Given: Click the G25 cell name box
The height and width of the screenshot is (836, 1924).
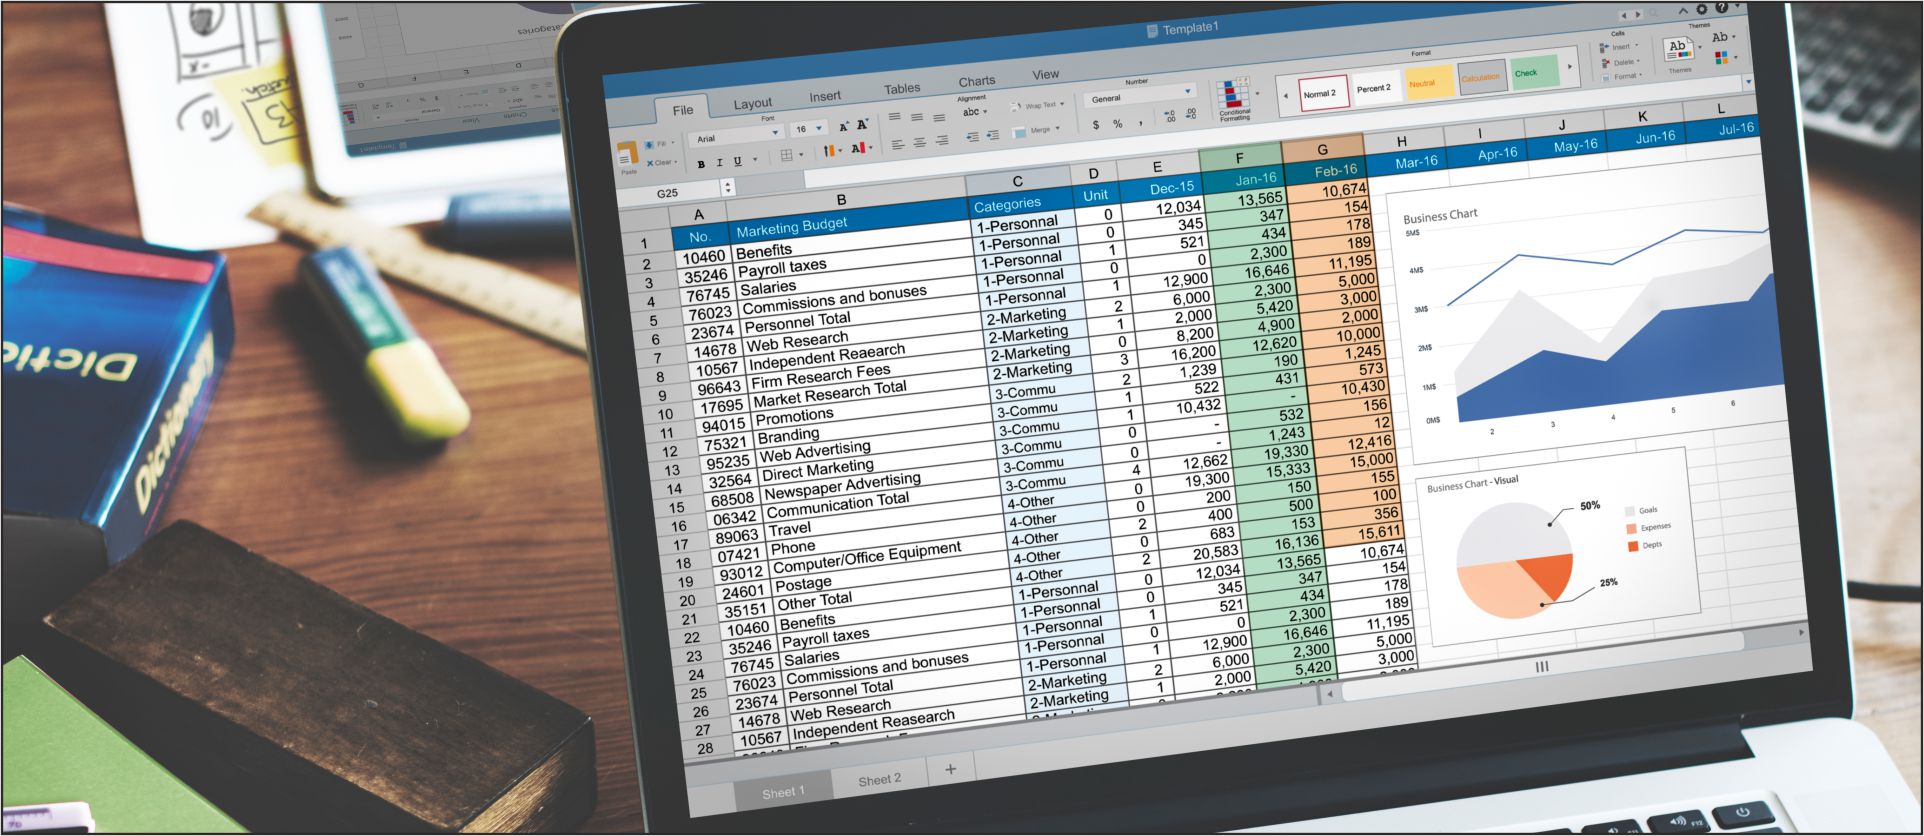Looking at the screenshot, I should (668, 192).
